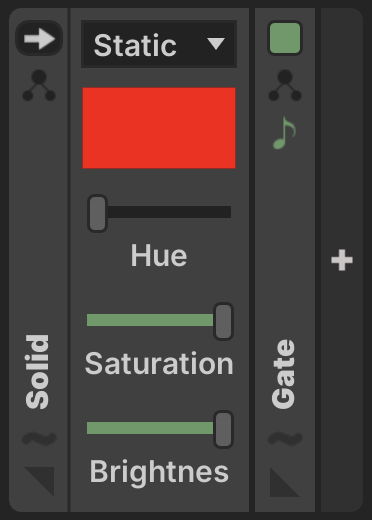Viewport: 372px width, 520px height.
Task: Click the dropdown arrow beside Static
Action: click(216, 44)
